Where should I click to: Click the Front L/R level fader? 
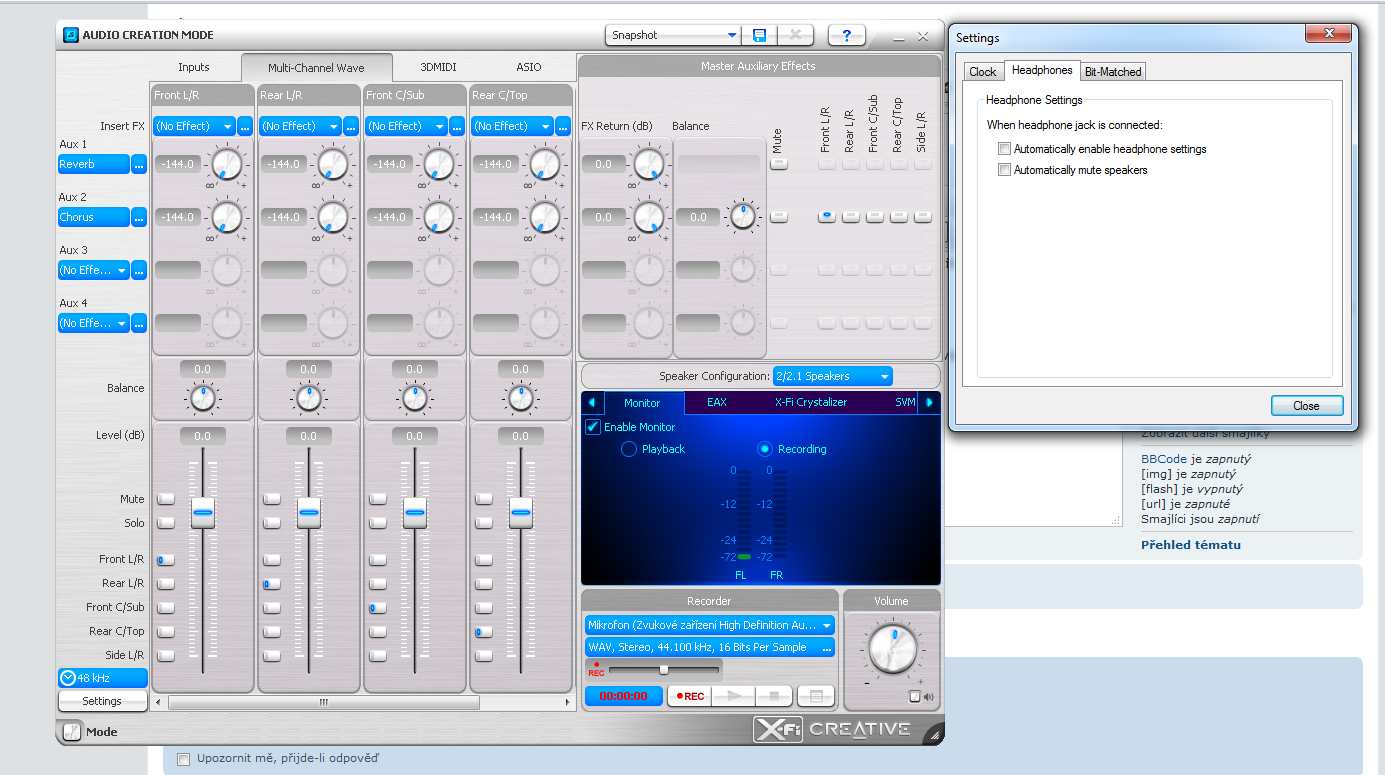[x=203, y=512]
